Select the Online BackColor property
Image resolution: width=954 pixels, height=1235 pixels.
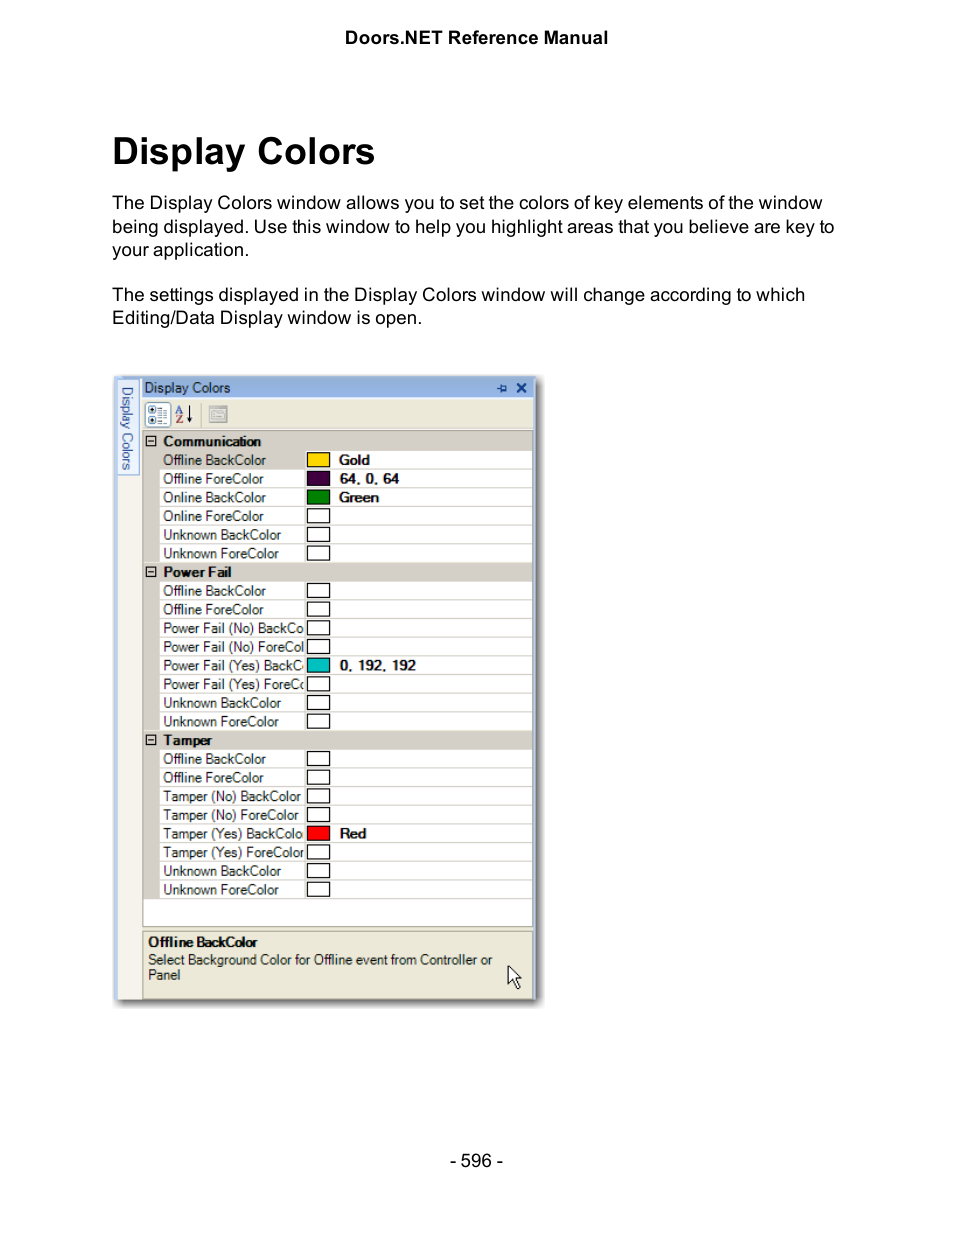(231, 497)
